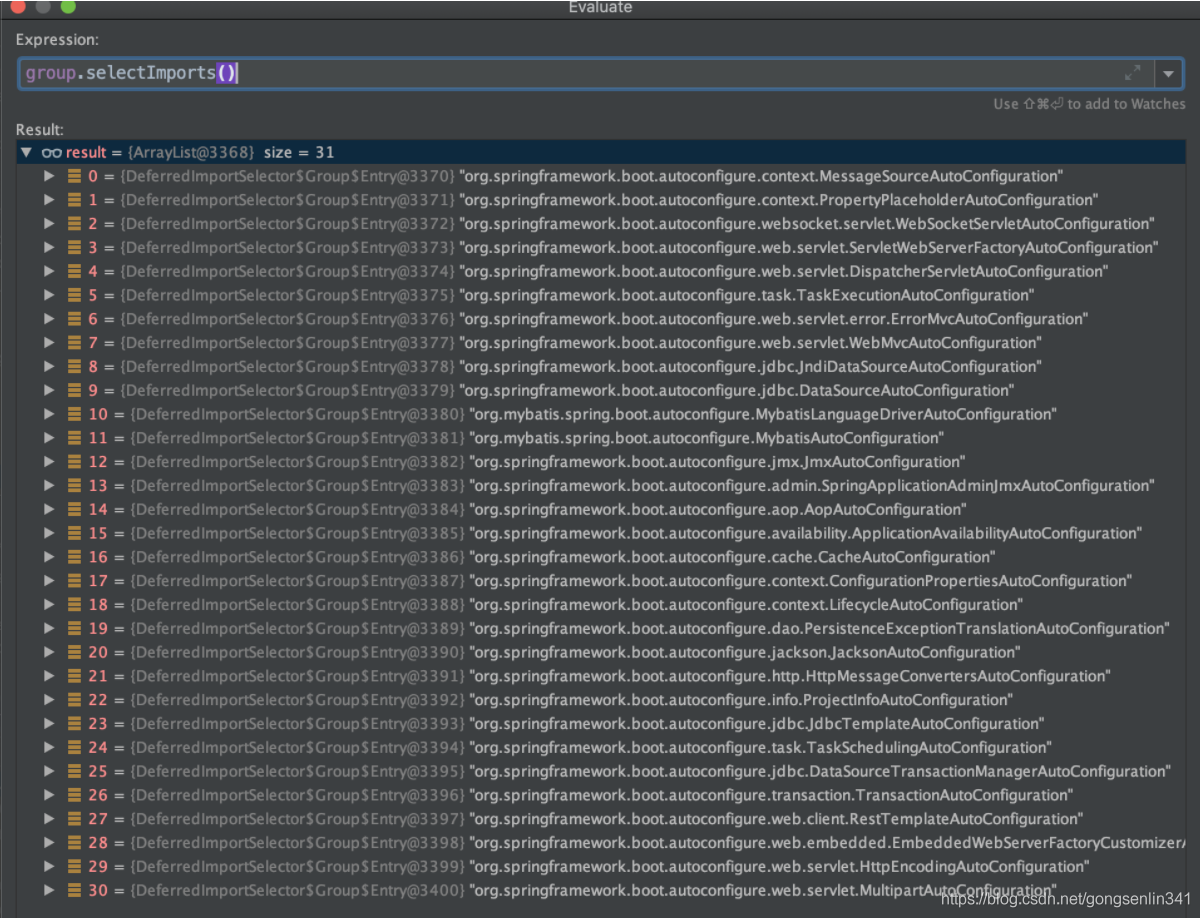This screenshot has height=918, width=1200.
Task: Click field icon of entry 25
Action: coord(74,772)
